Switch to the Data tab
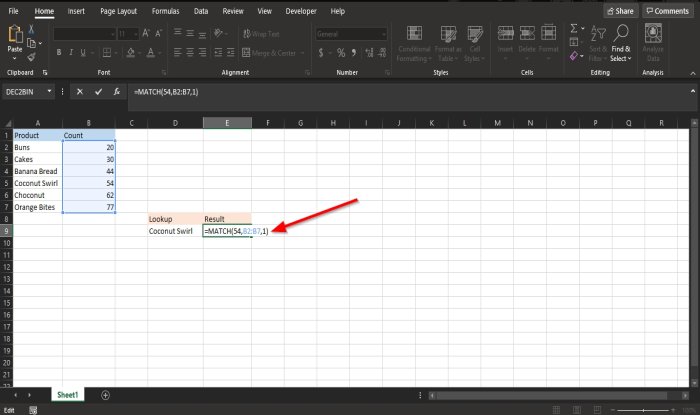Screen dimensions: 700x415 pos(201,11)
